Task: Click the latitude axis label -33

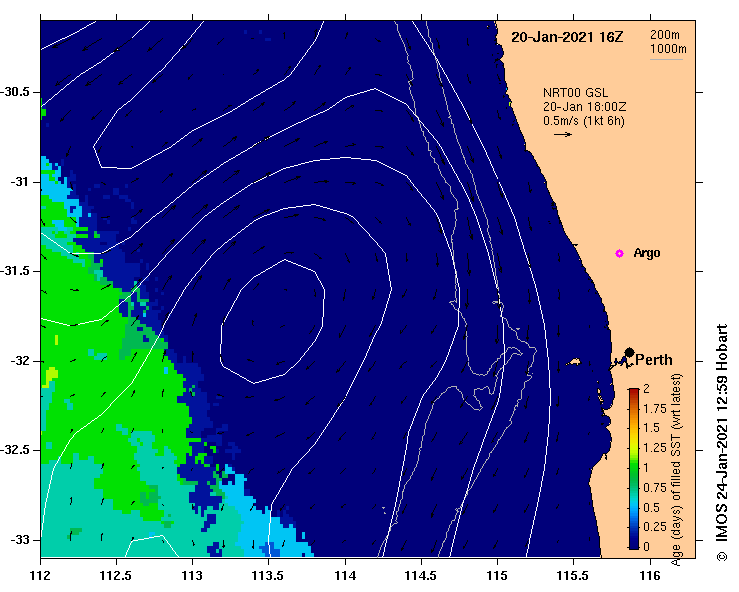Action: coord(20,540)
